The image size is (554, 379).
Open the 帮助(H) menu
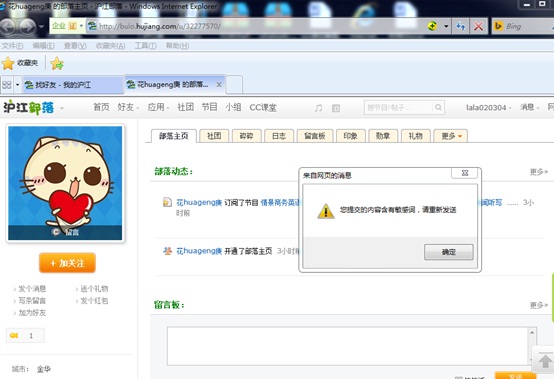[x=177, y=46]
